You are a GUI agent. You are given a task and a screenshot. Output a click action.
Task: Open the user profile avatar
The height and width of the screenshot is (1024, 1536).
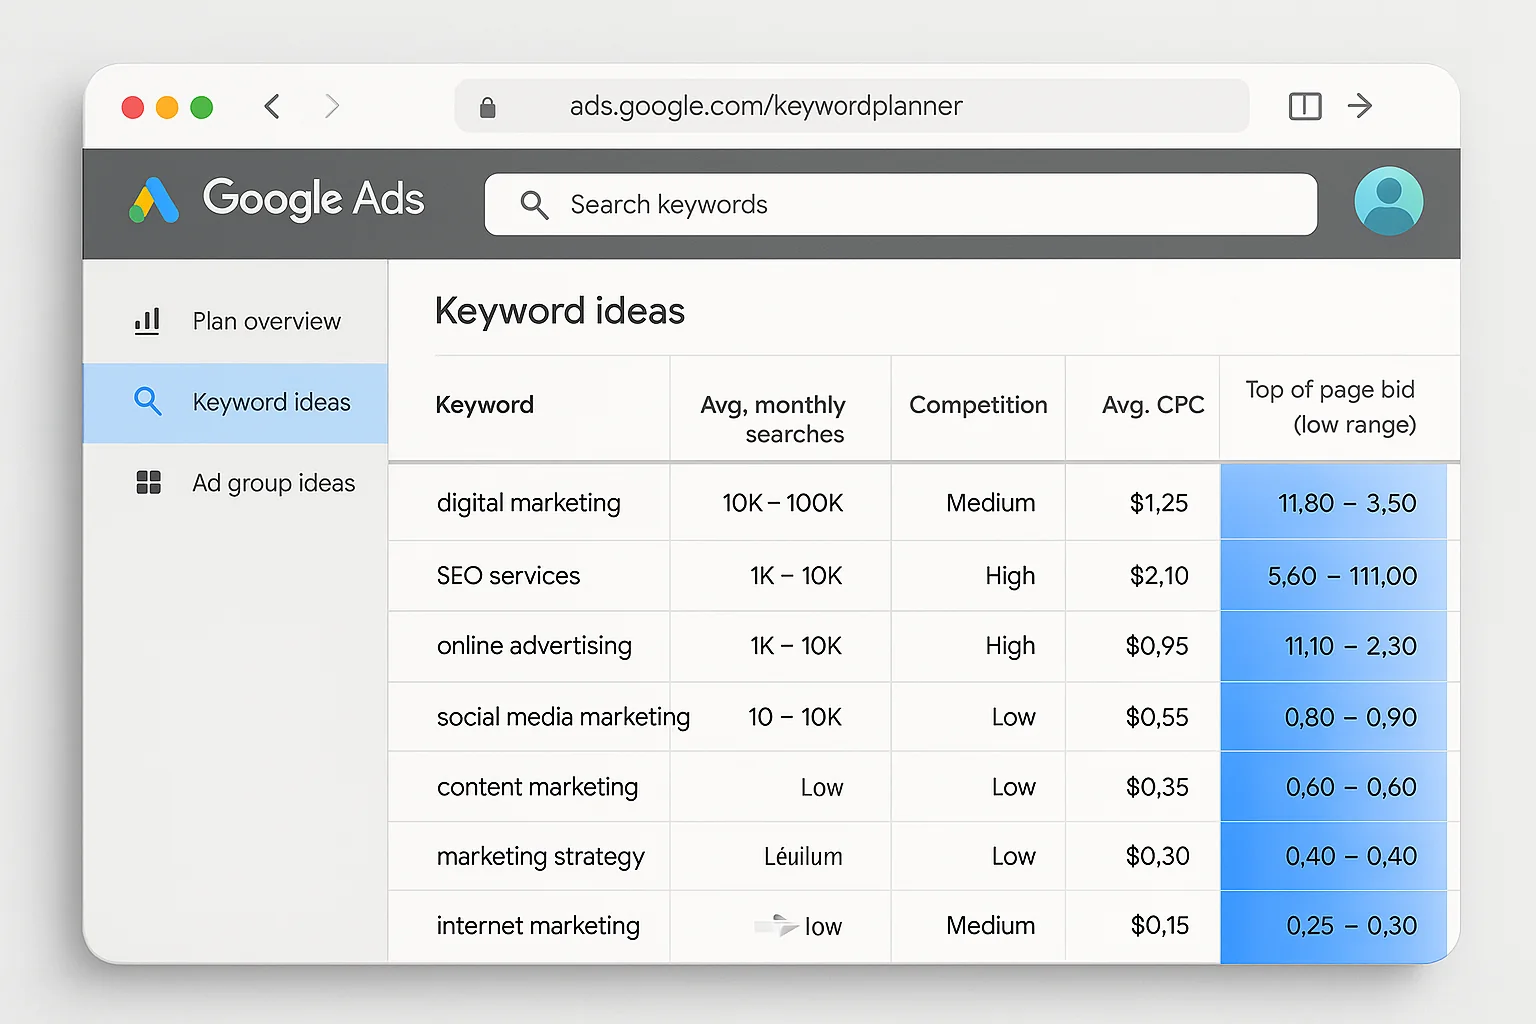[1389, 200]
